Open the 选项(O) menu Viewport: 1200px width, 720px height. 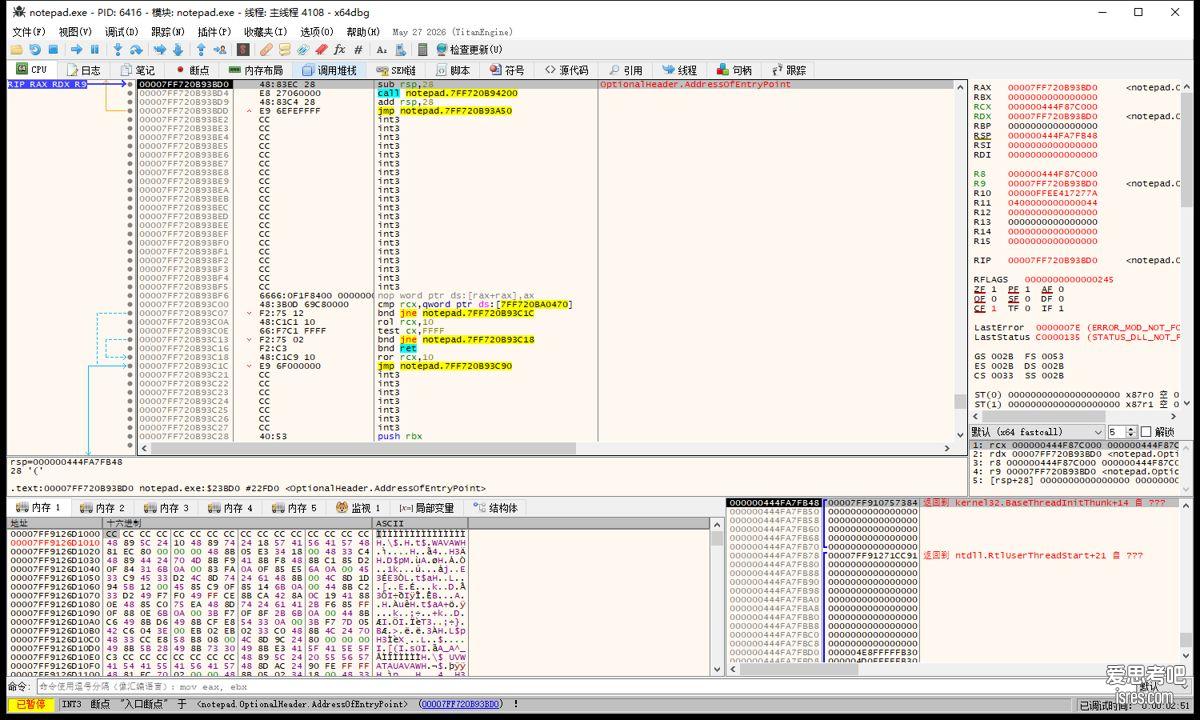[317, 32]
